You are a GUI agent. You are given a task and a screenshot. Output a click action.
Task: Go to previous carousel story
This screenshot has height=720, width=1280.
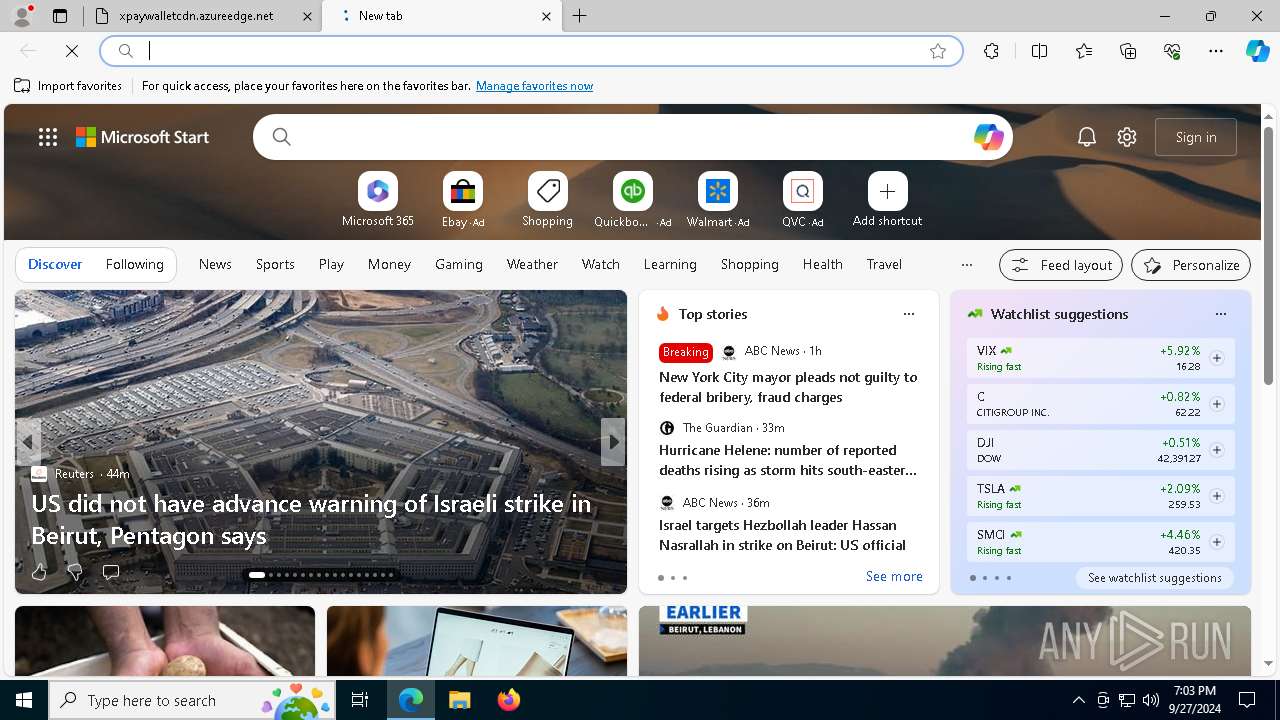click(x=28, y=442)
